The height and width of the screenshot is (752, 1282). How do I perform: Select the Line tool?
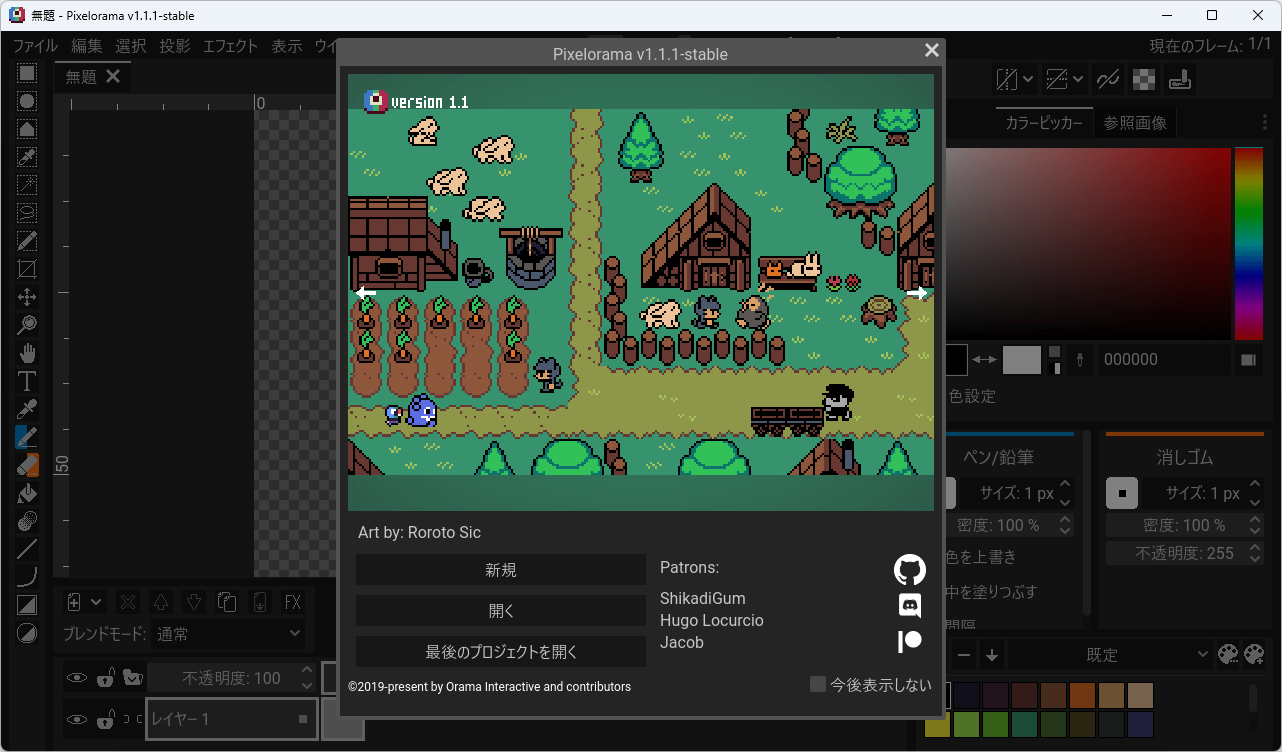pyautogui.click(x=27, y=549)
